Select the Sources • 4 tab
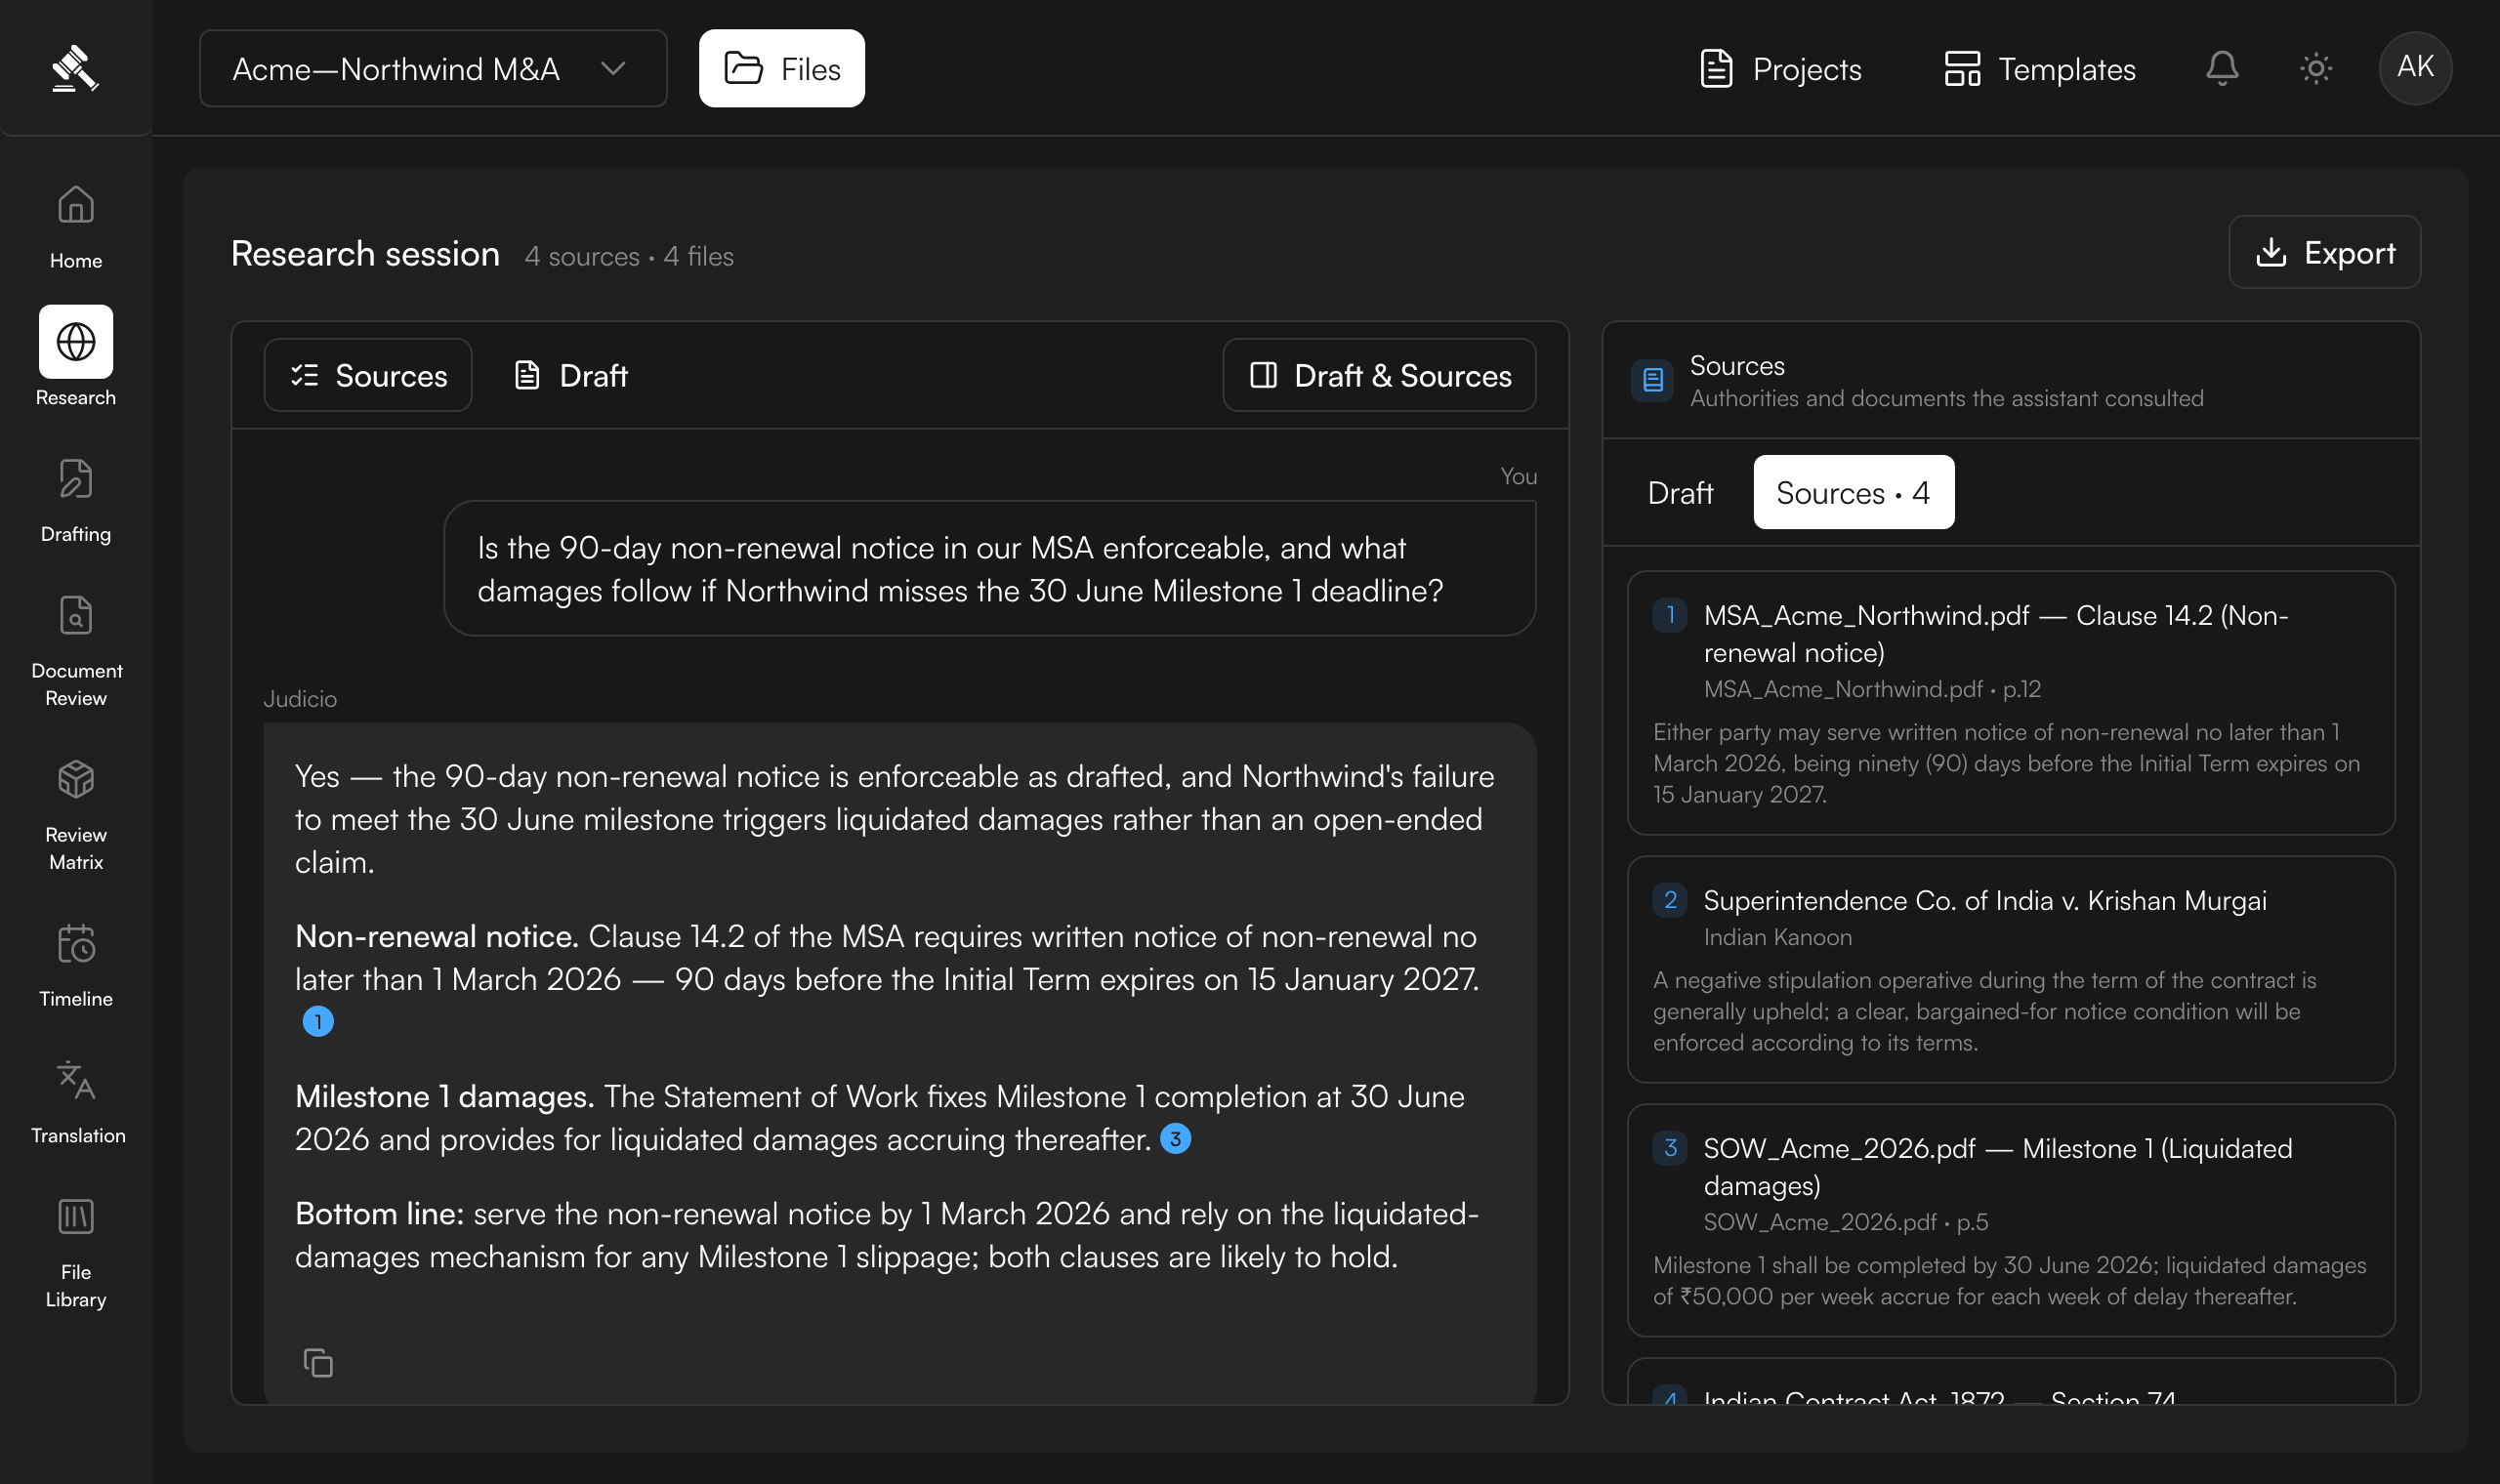The image size is (2500, 1484). pos(1853,492)
